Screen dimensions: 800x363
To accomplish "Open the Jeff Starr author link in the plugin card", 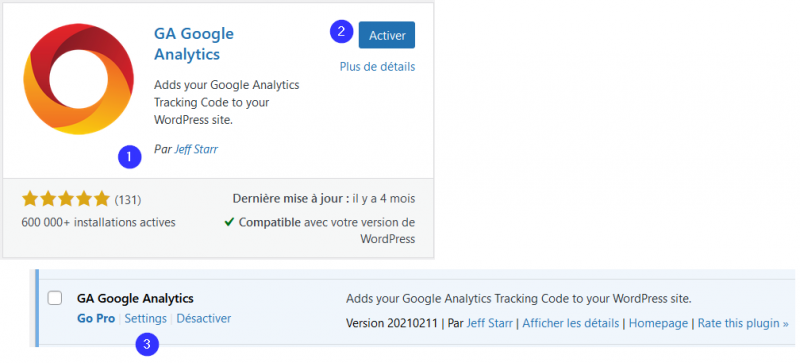I will (x=196, y=150).
